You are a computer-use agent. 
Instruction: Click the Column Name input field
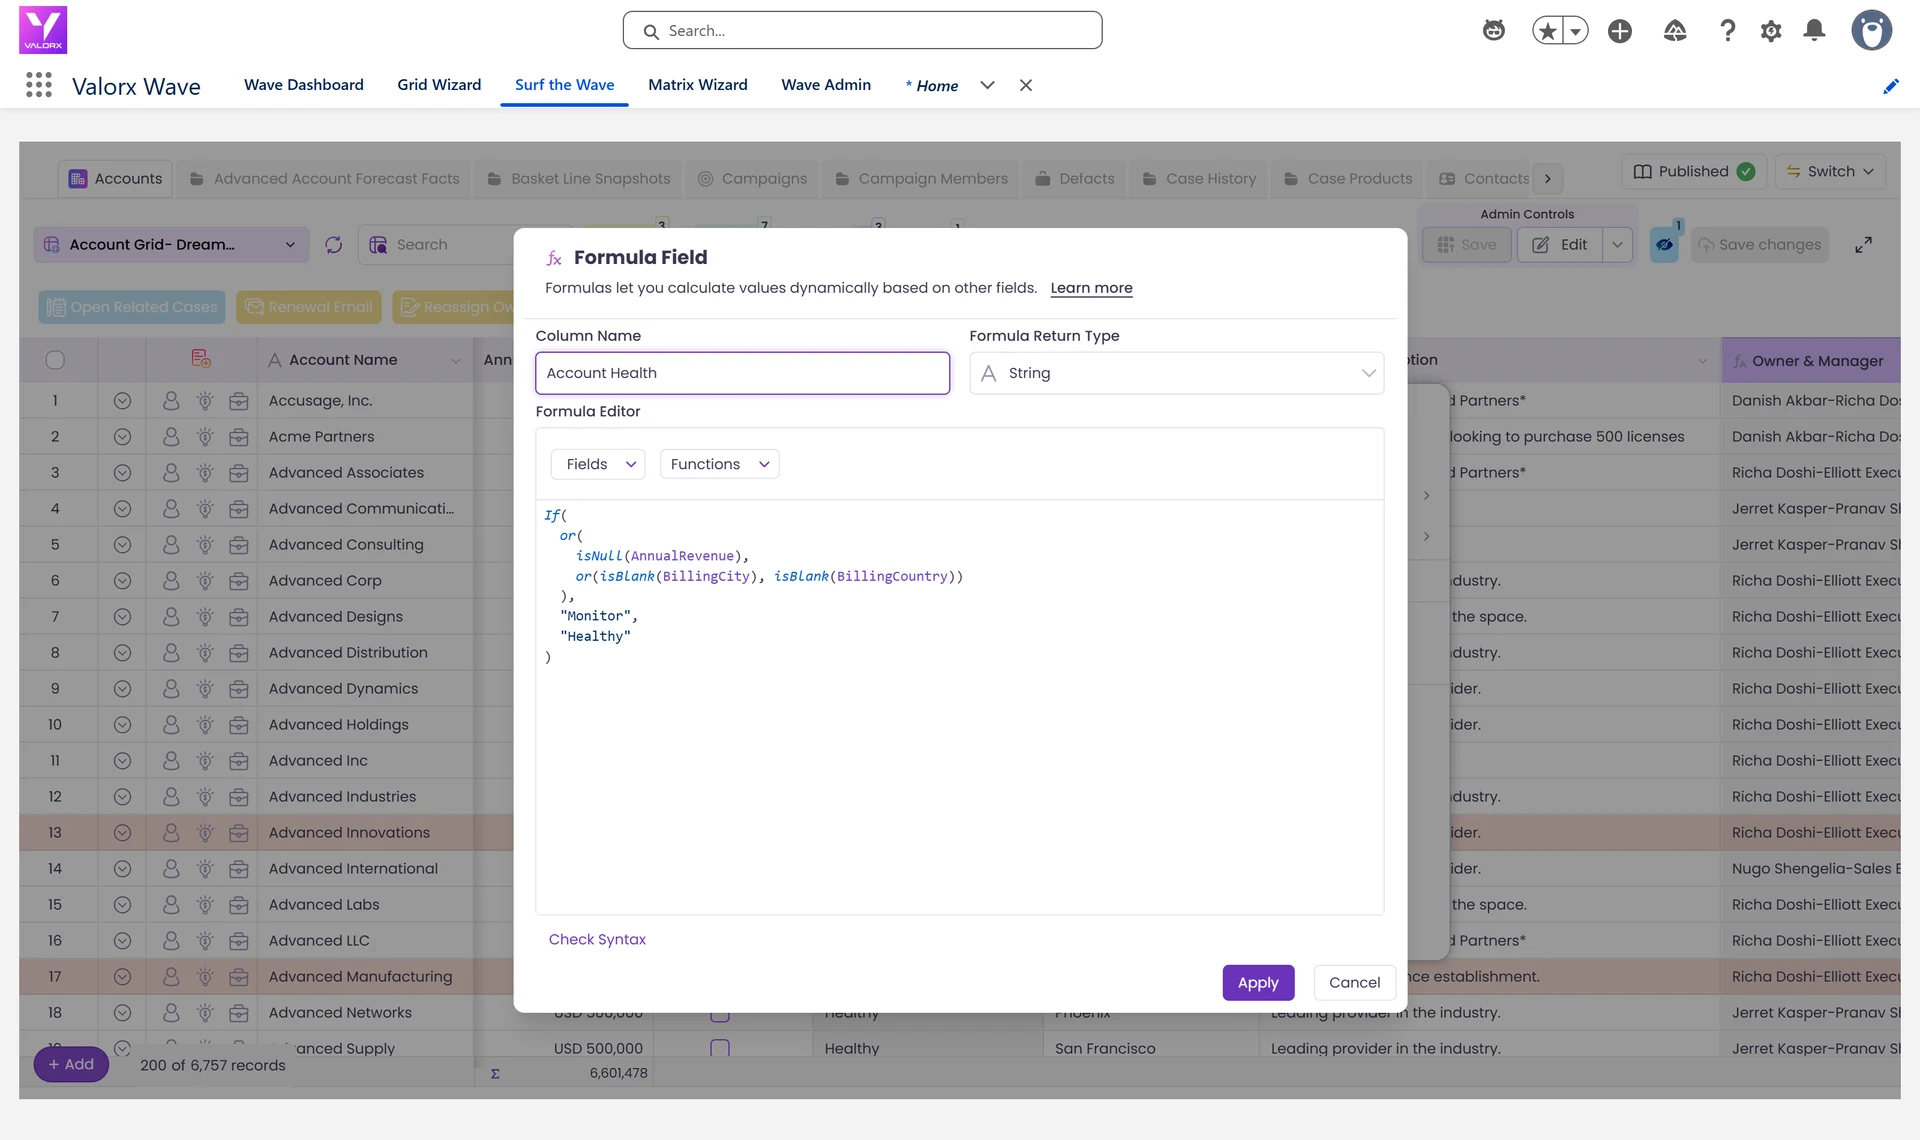point(743,373)
